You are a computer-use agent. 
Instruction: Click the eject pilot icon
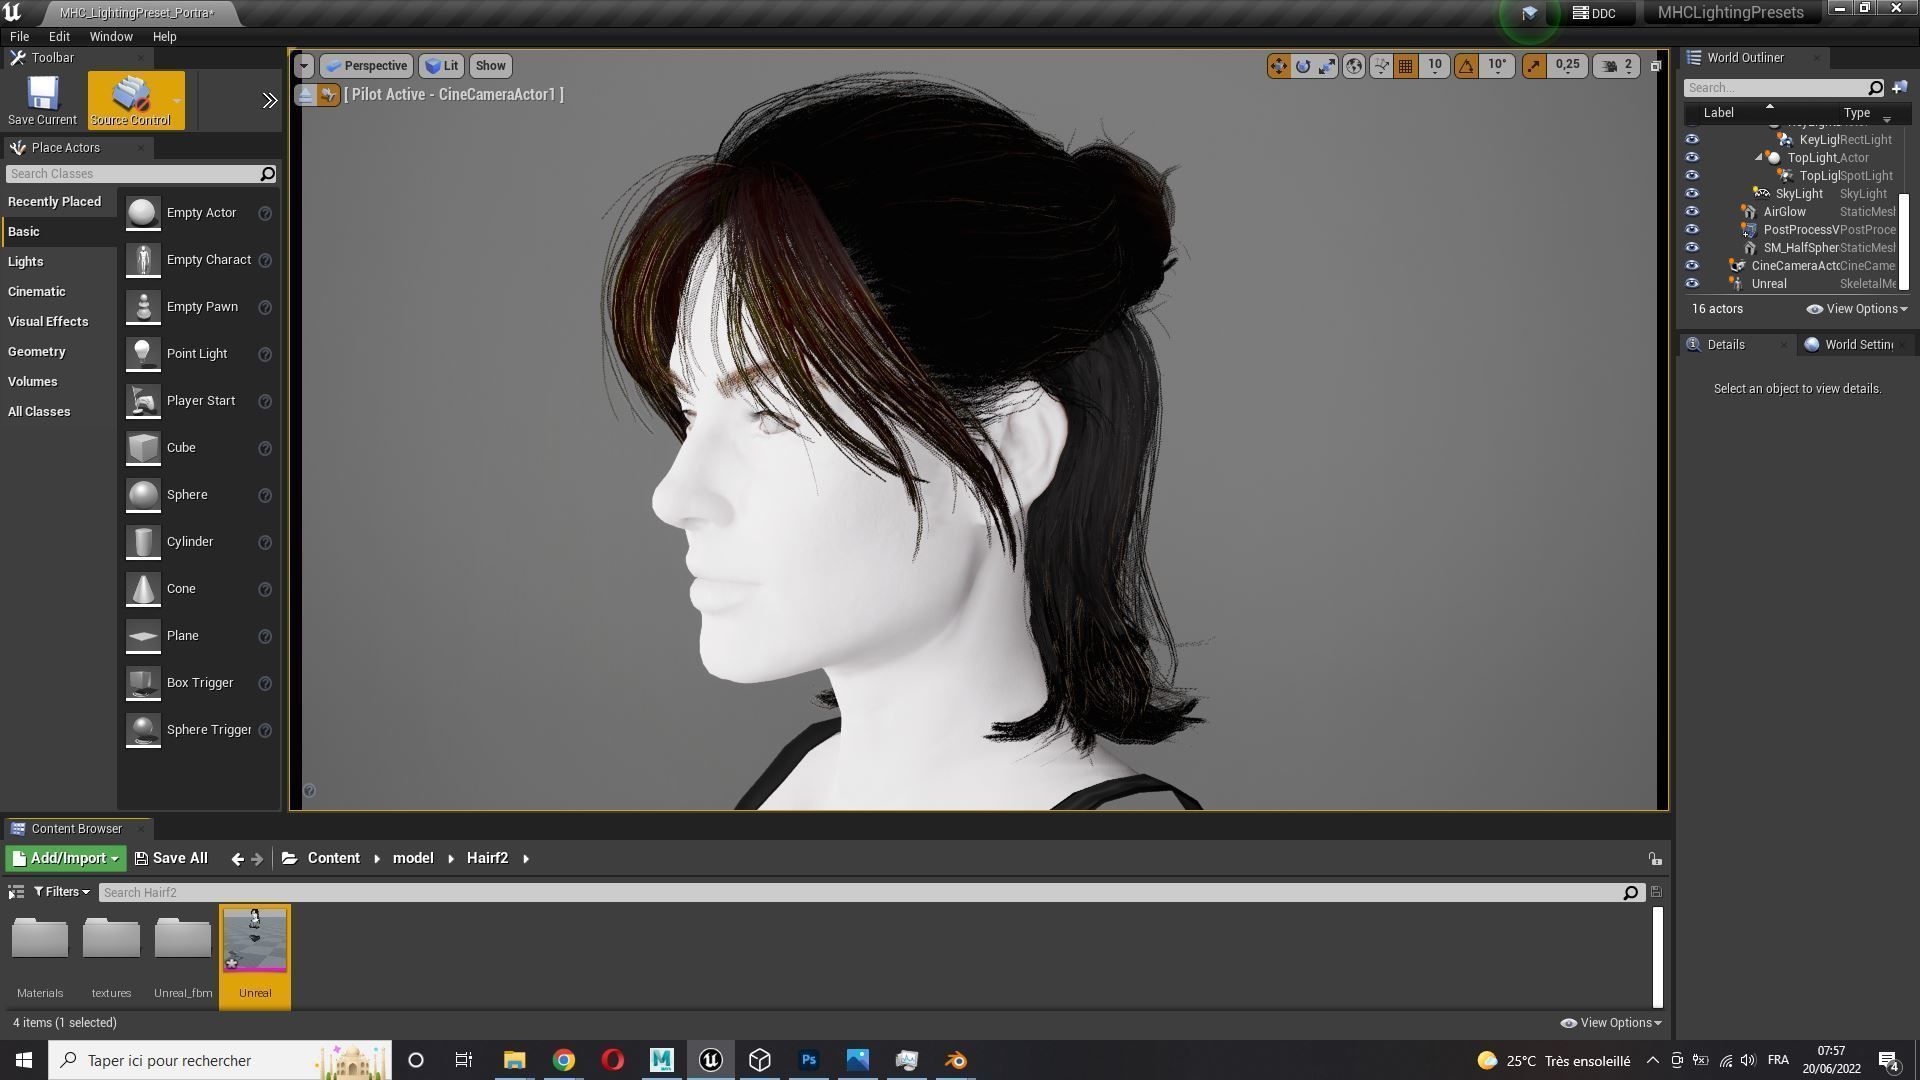click(306, 95)
